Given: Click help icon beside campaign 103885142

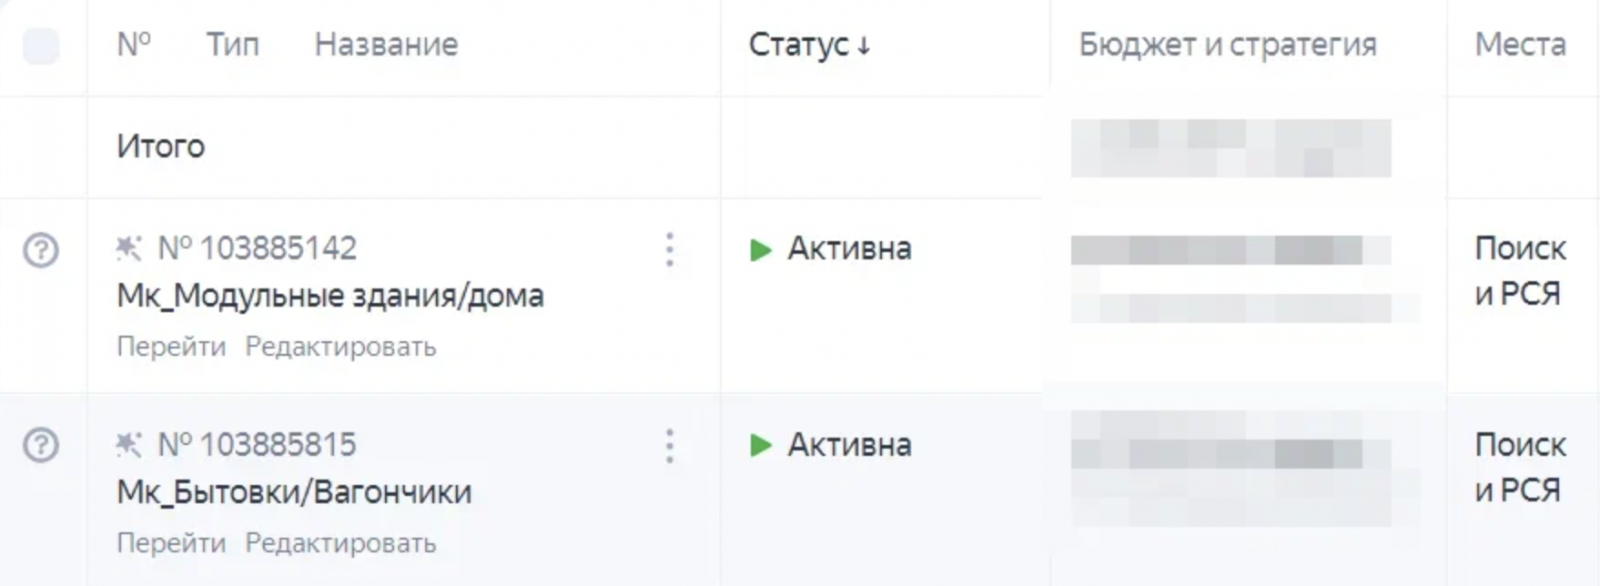Looking at the screenshot, I should tap(41, 249).
